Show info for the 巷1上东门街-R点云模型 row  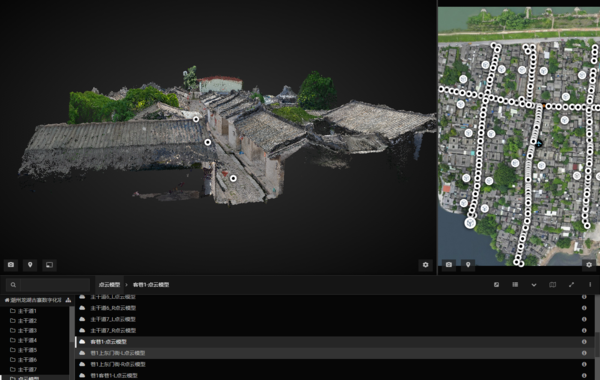click(584, 364)
